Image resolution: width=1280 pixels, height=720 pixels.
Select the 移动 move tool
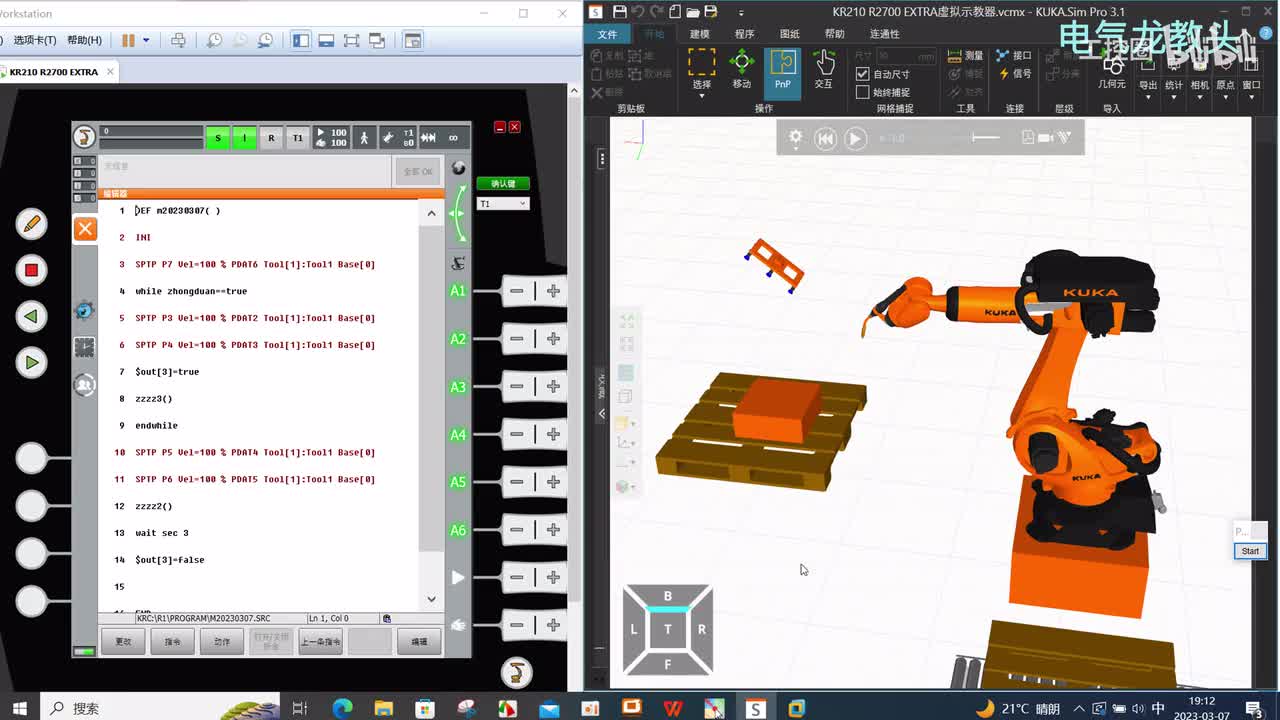[741, 70]
